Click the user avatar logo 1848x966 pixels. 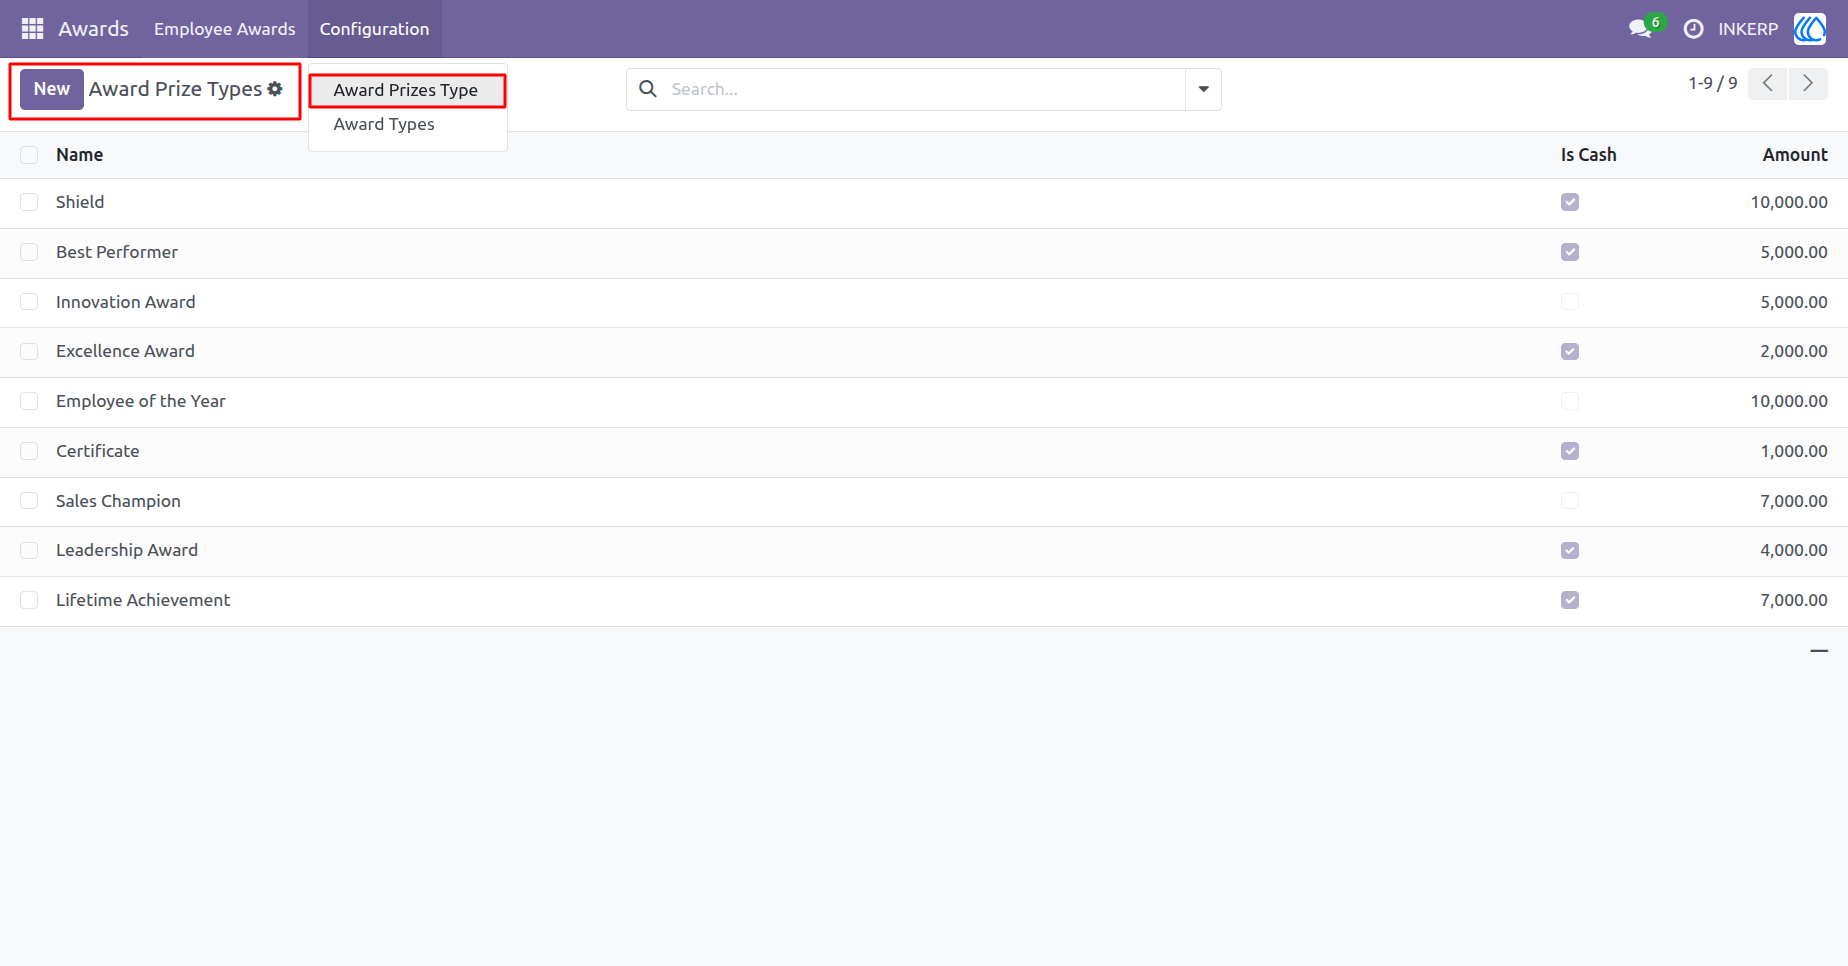pos(1810,29)
